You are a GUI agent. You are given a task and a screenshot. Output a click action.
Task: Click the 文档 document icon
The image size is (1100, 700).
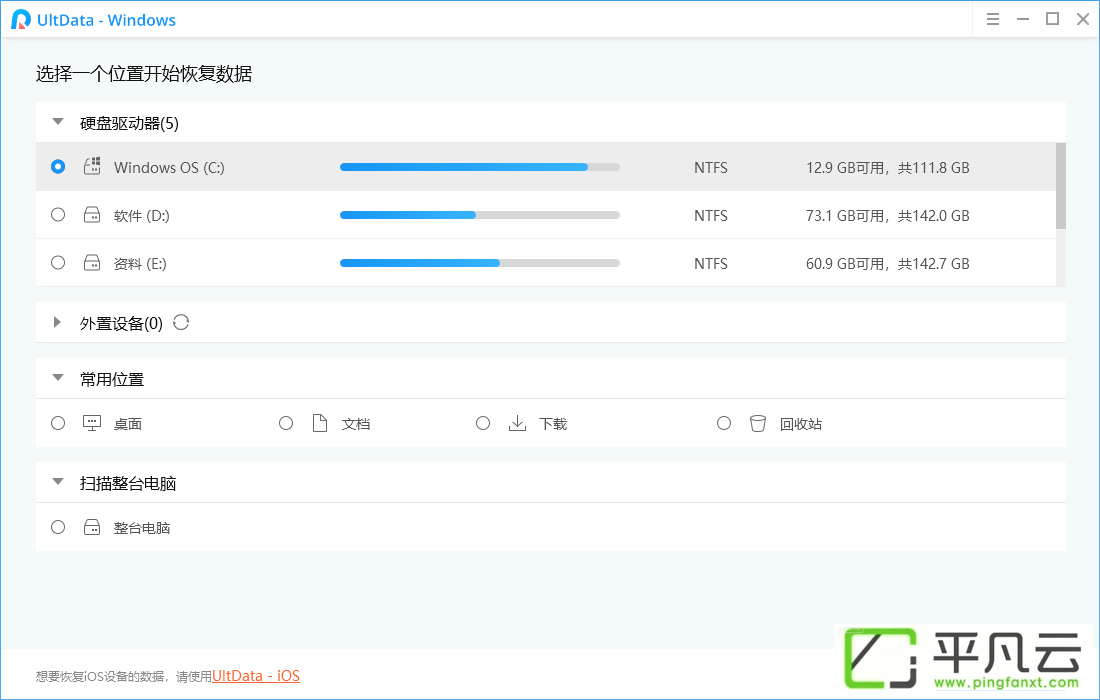point(320,423)
